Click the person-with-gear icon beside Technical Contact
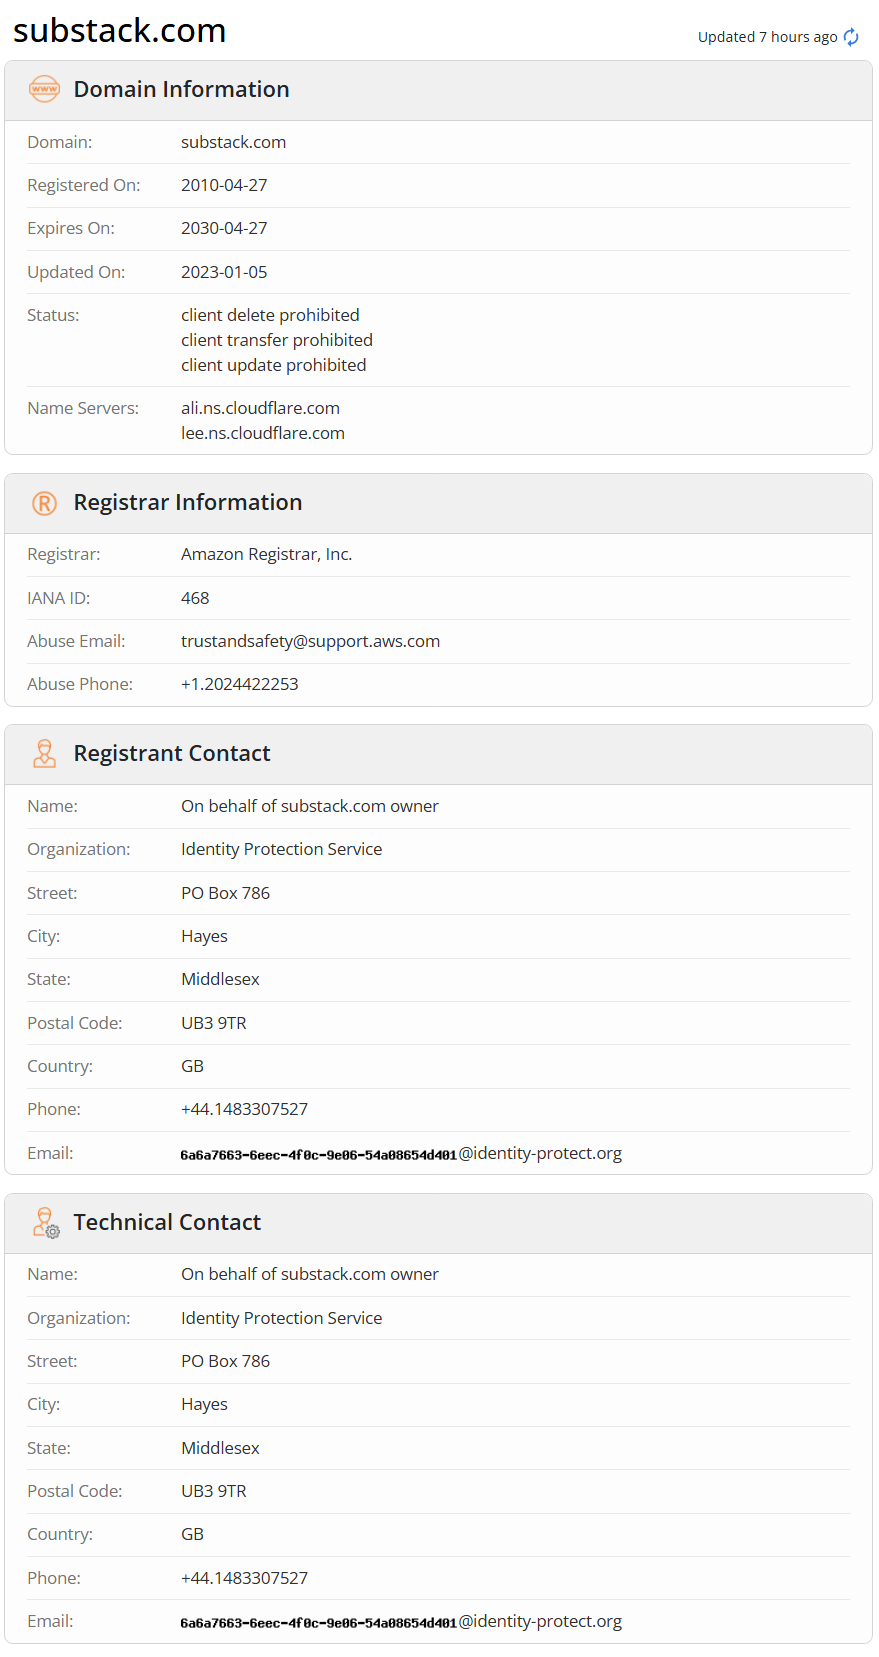Image resolution: width=879 pixels, height=1657 pixels. (46, 1222)
